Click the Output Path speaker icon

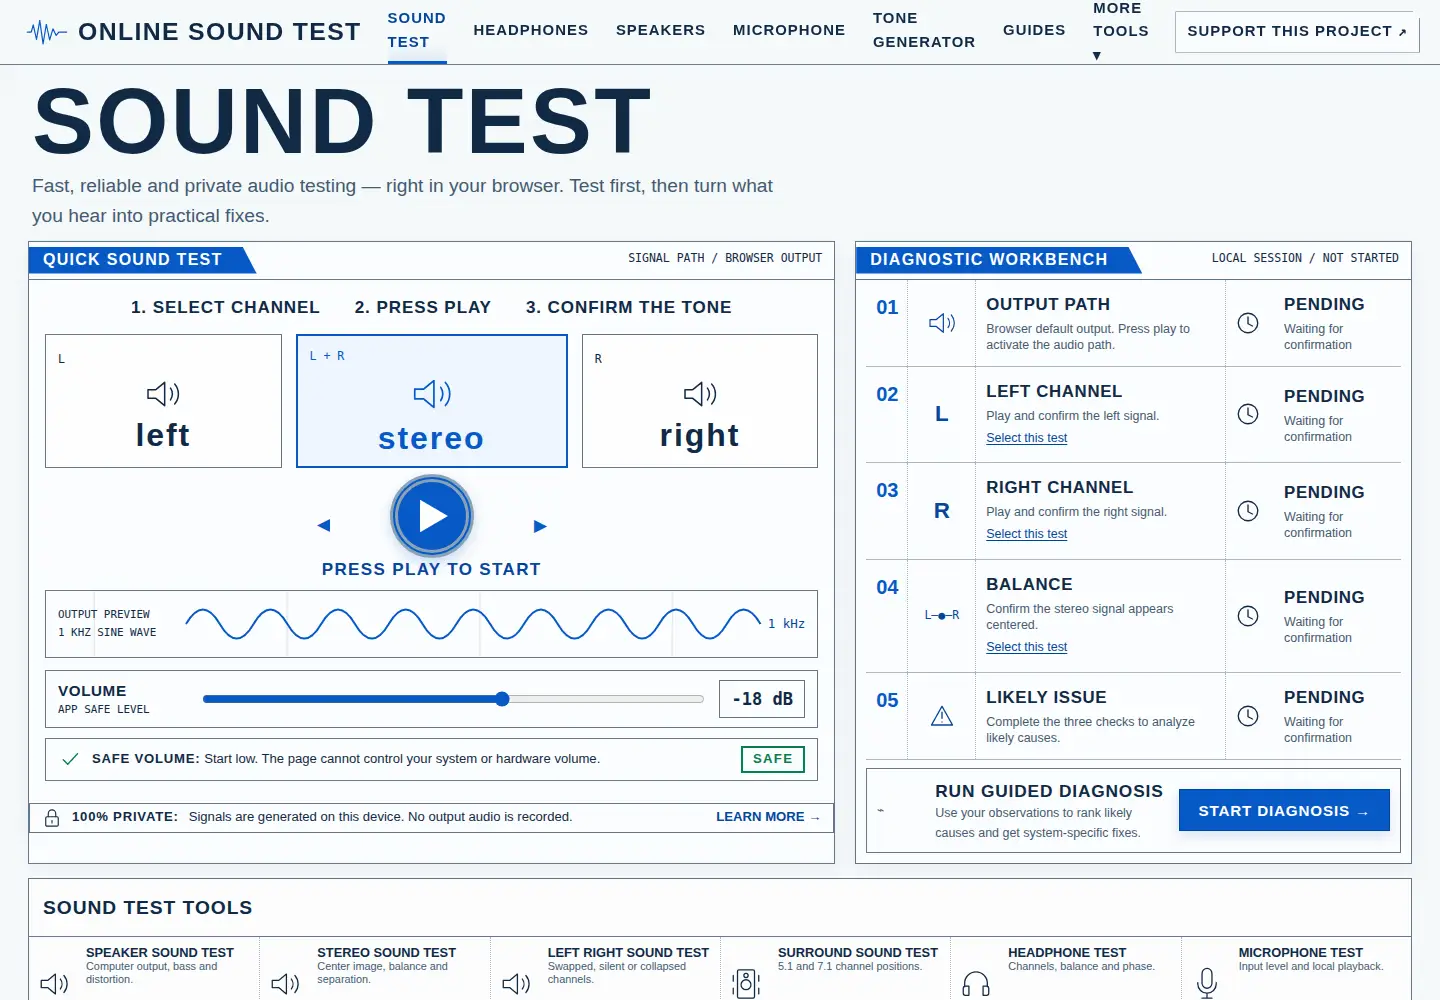[942, 323]
